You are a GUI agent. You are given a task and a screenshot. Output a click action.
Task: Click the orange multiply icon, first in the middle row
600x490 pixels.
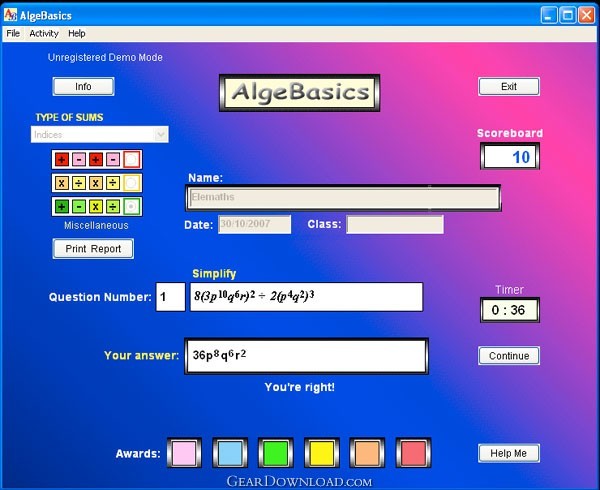[62, 183]
